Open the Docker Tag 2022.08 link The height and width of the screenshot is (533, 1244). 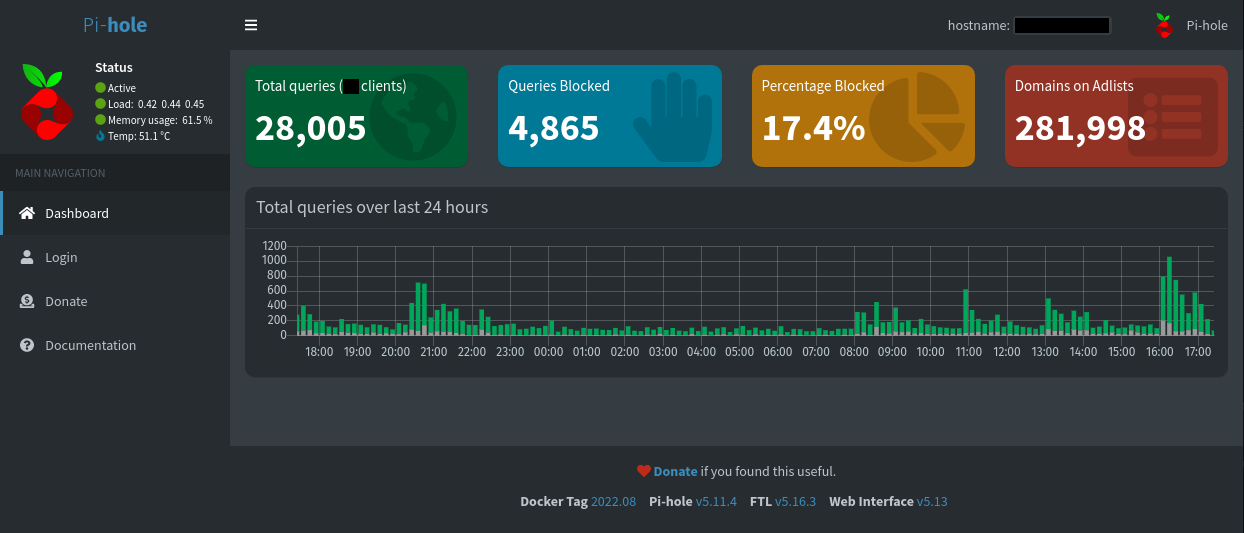click(x=613, y=501)
